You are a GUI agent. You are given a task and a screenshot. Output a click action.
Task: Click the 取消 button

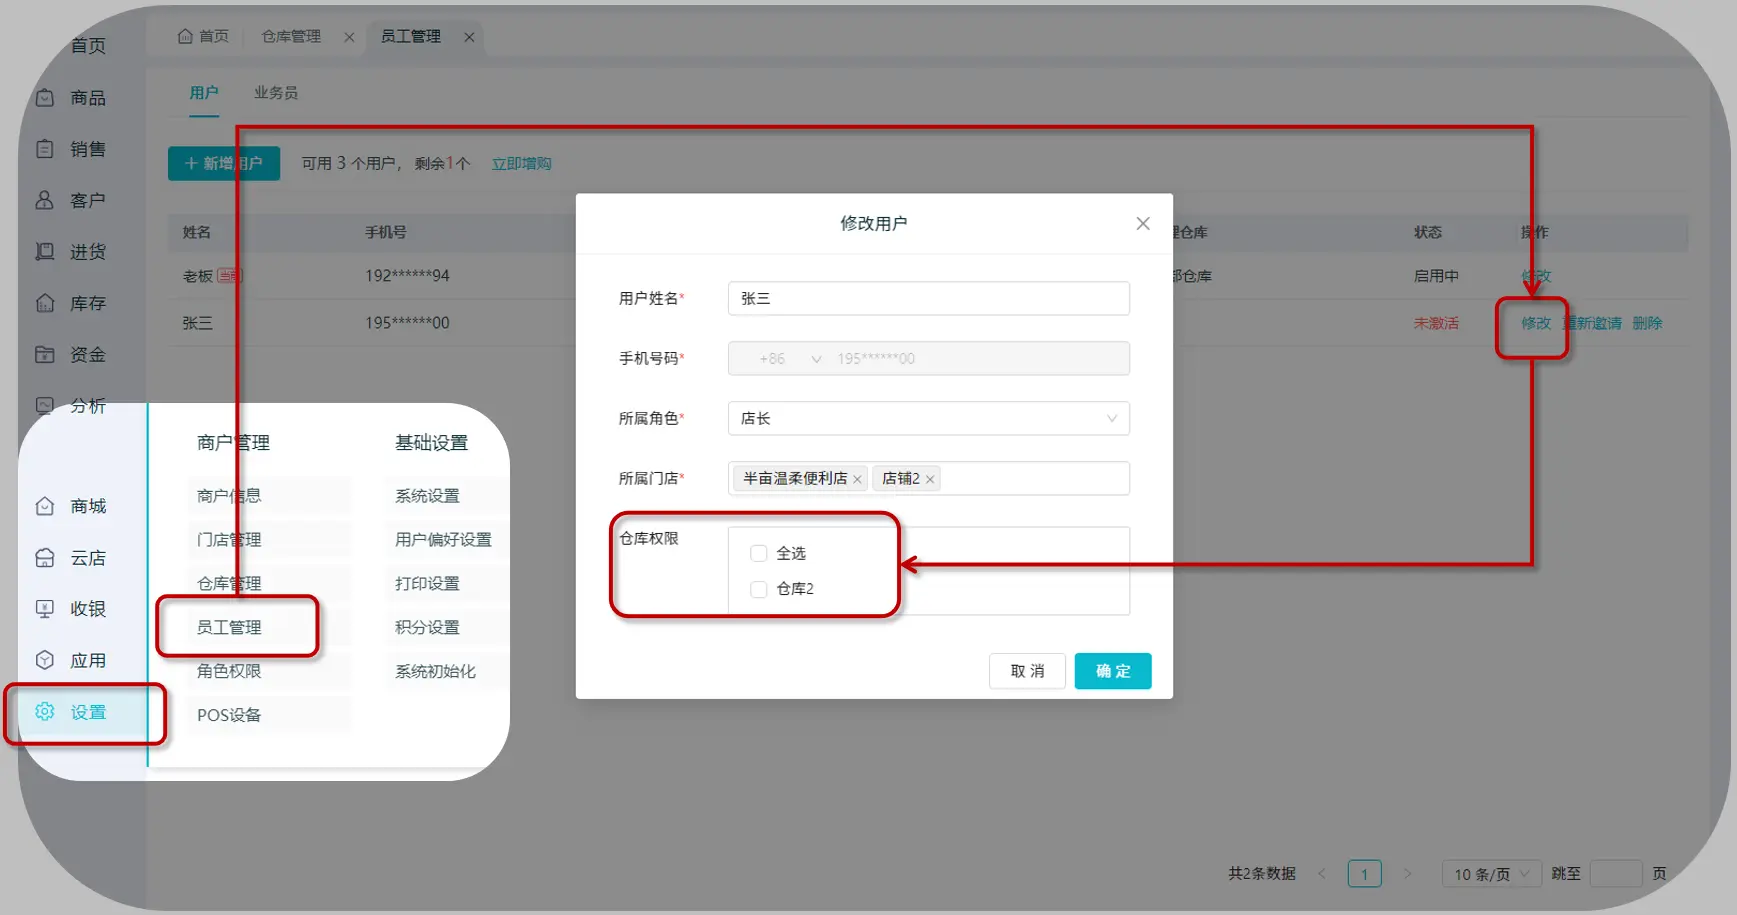click(x=1027, y=671)
